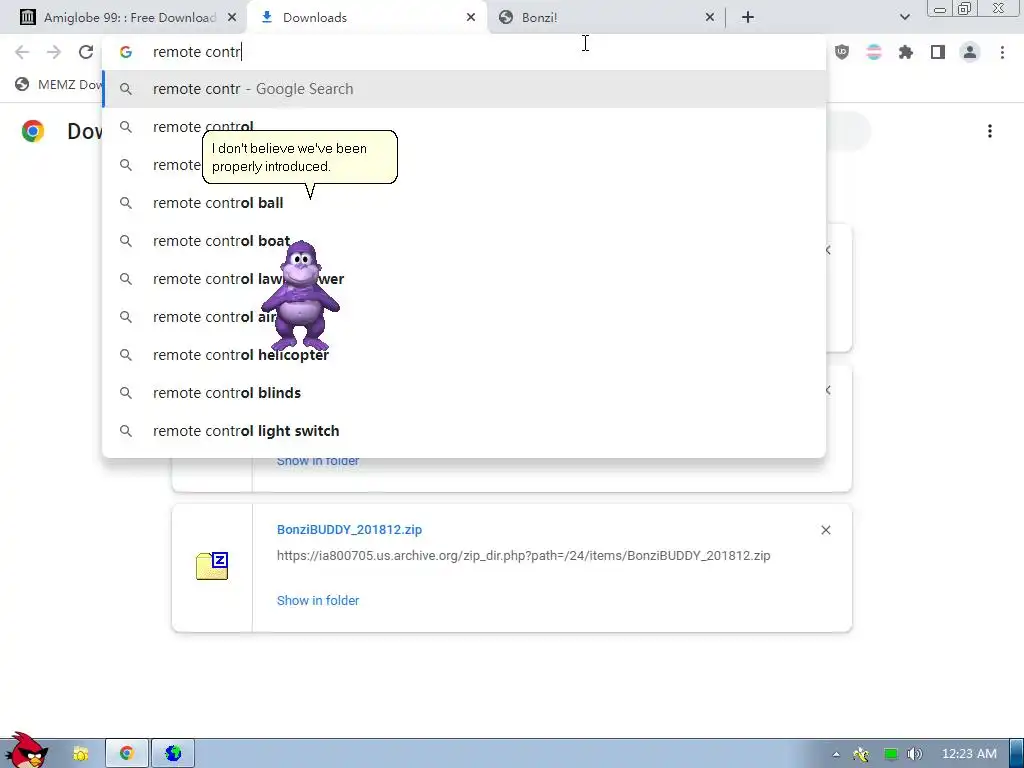Open the 12:23 AM clock

click(969, 754)
